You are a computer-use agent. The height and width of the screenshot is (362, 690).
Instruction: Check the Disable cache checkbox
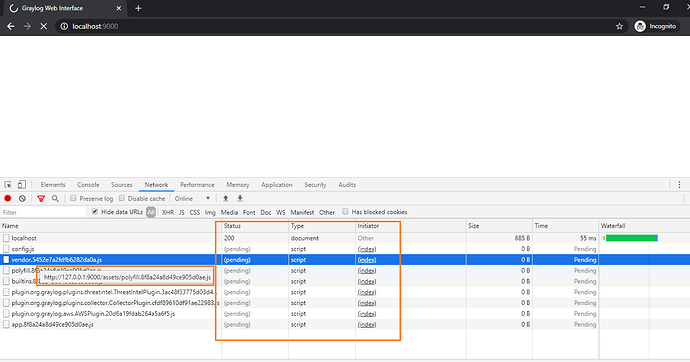[122, 198]
